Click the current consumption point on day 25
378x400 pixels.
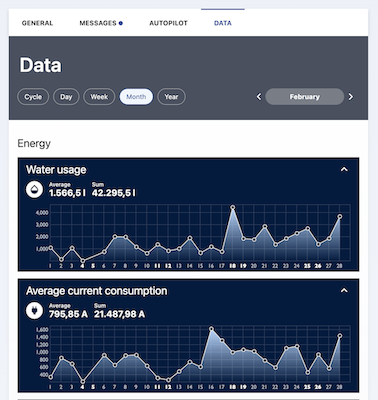pos(308,372)
